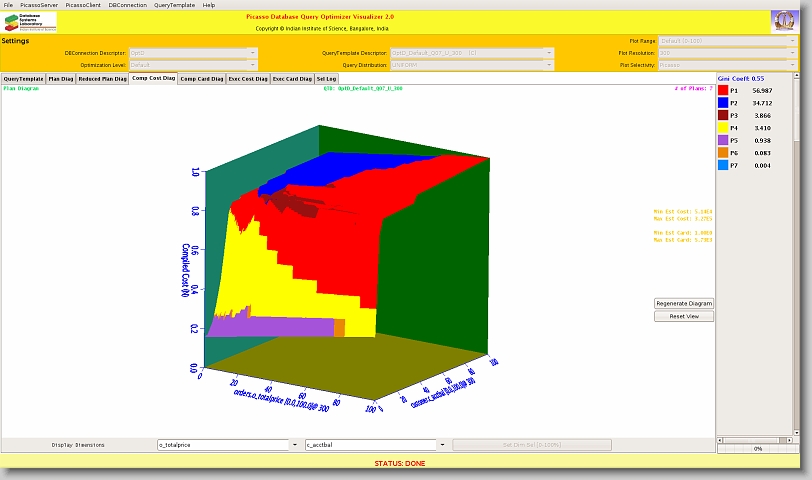Switch to the Plan Diag tab
The height and width of the screenshot is (480, 812).
coord(61,78)
